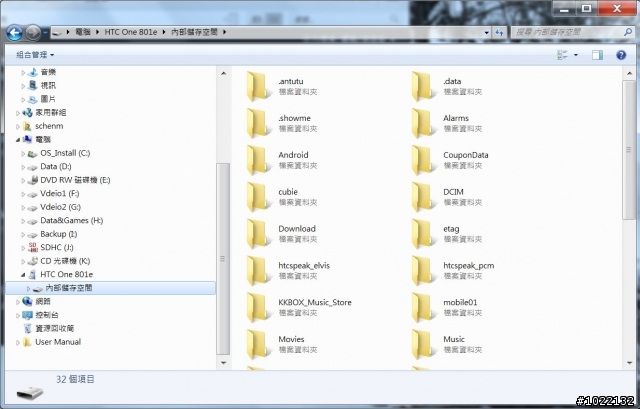Viewport: 640px width, 409px height.
Task: Click the Forward navigation arrow button
Action: click(33, 33)
